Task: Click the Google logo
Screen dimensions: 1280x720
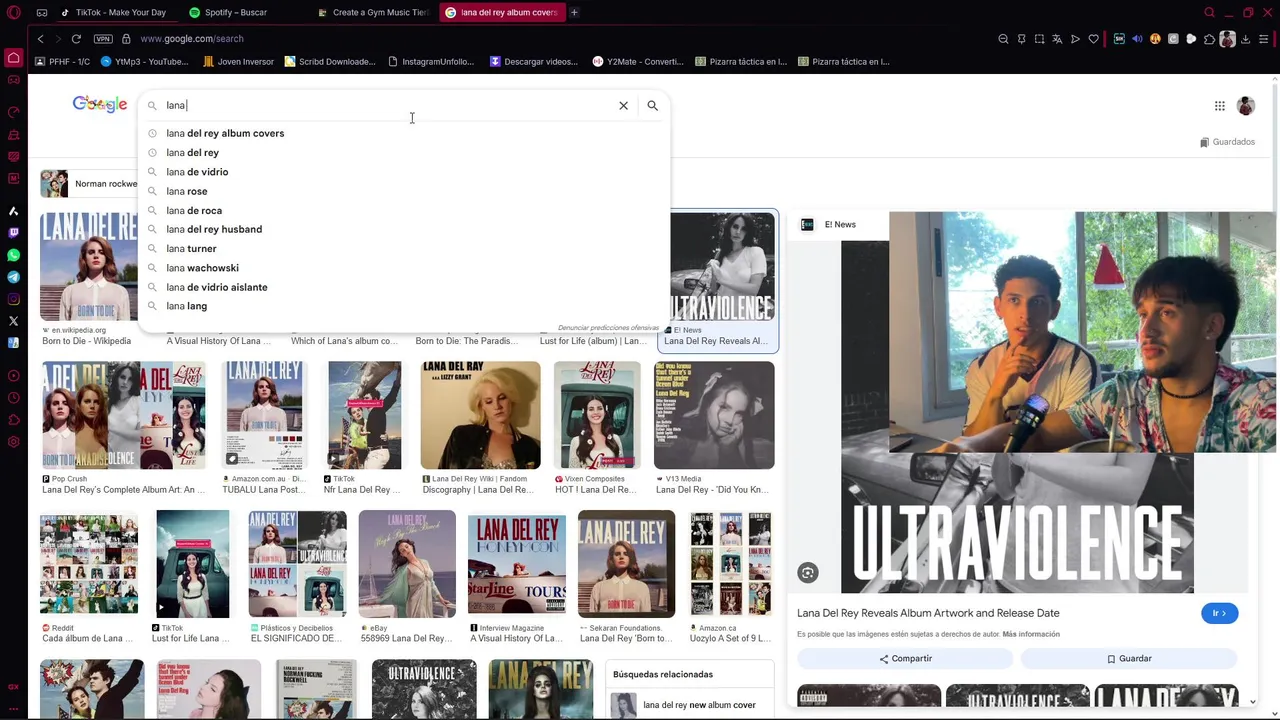Action: point(99,104)
